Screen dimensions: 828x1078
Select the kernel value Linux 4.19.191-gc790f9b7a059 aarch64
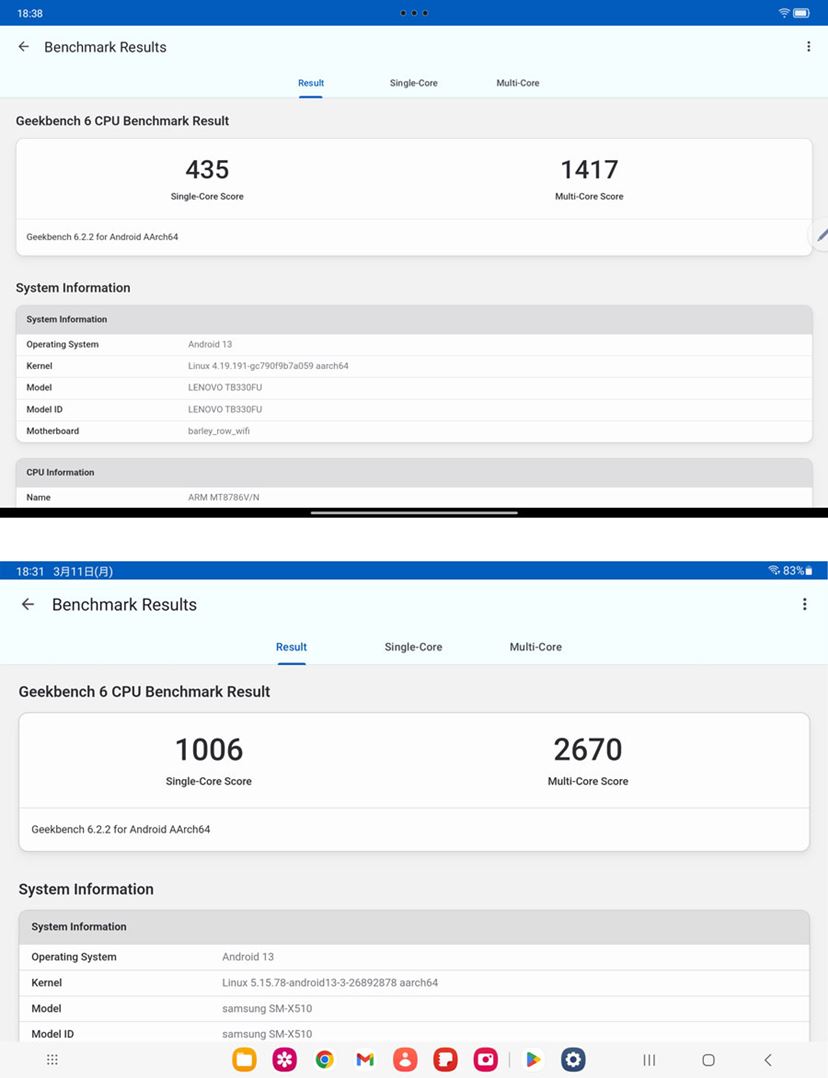(x=268, y=366)
